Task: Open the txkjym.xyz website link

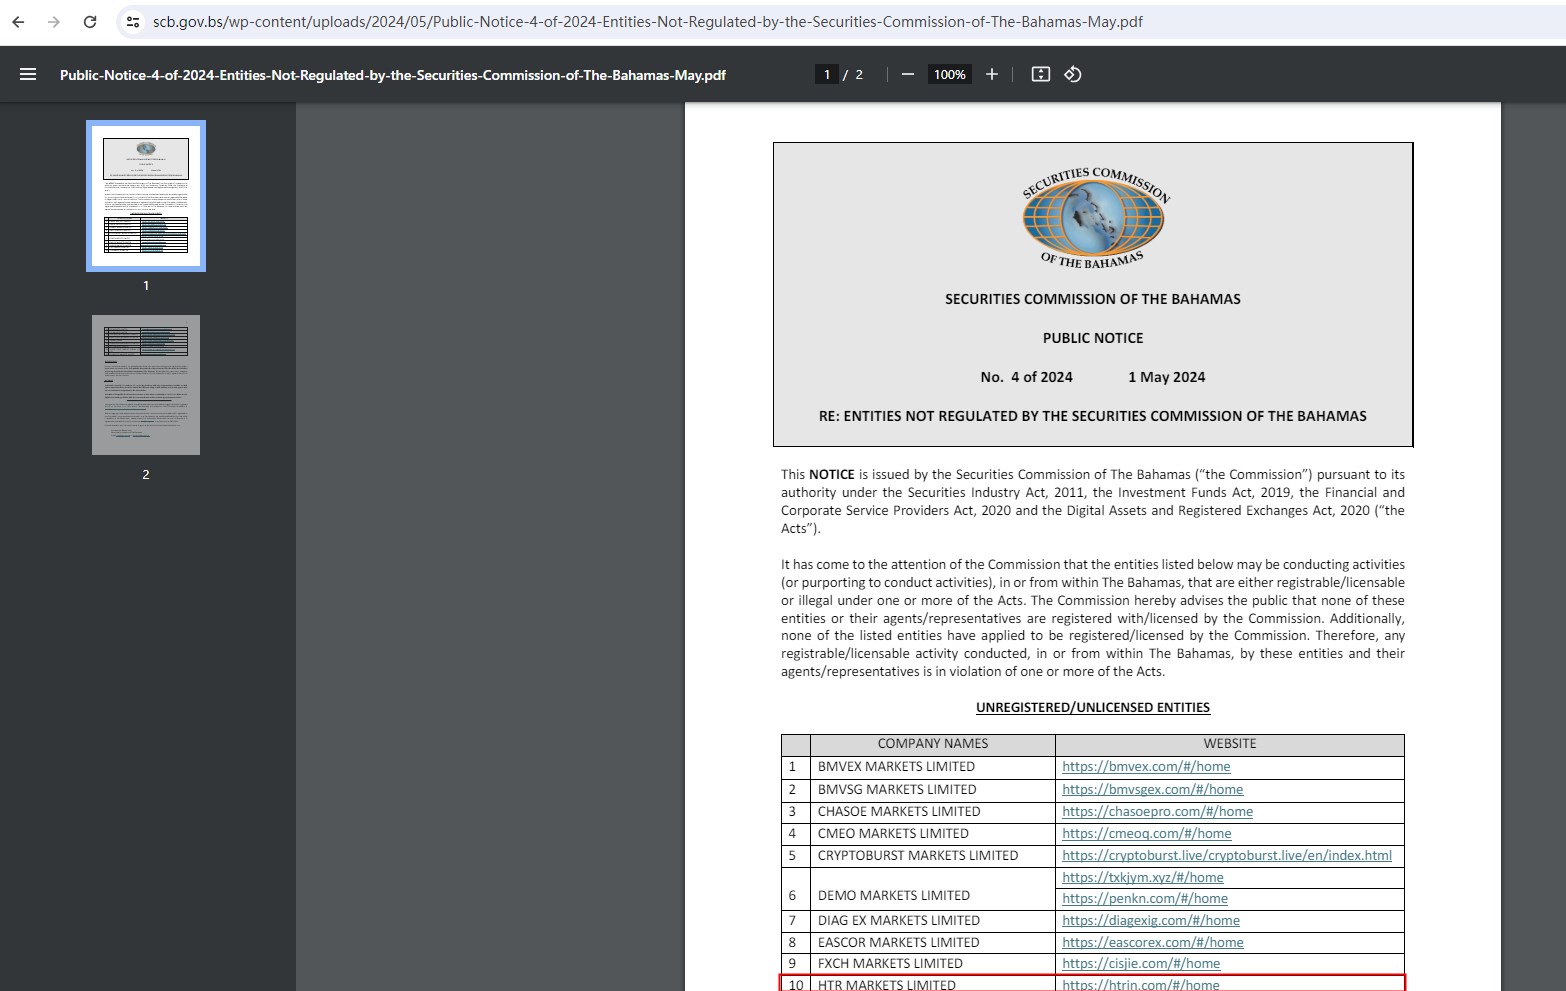Action: coord(1143,877)
